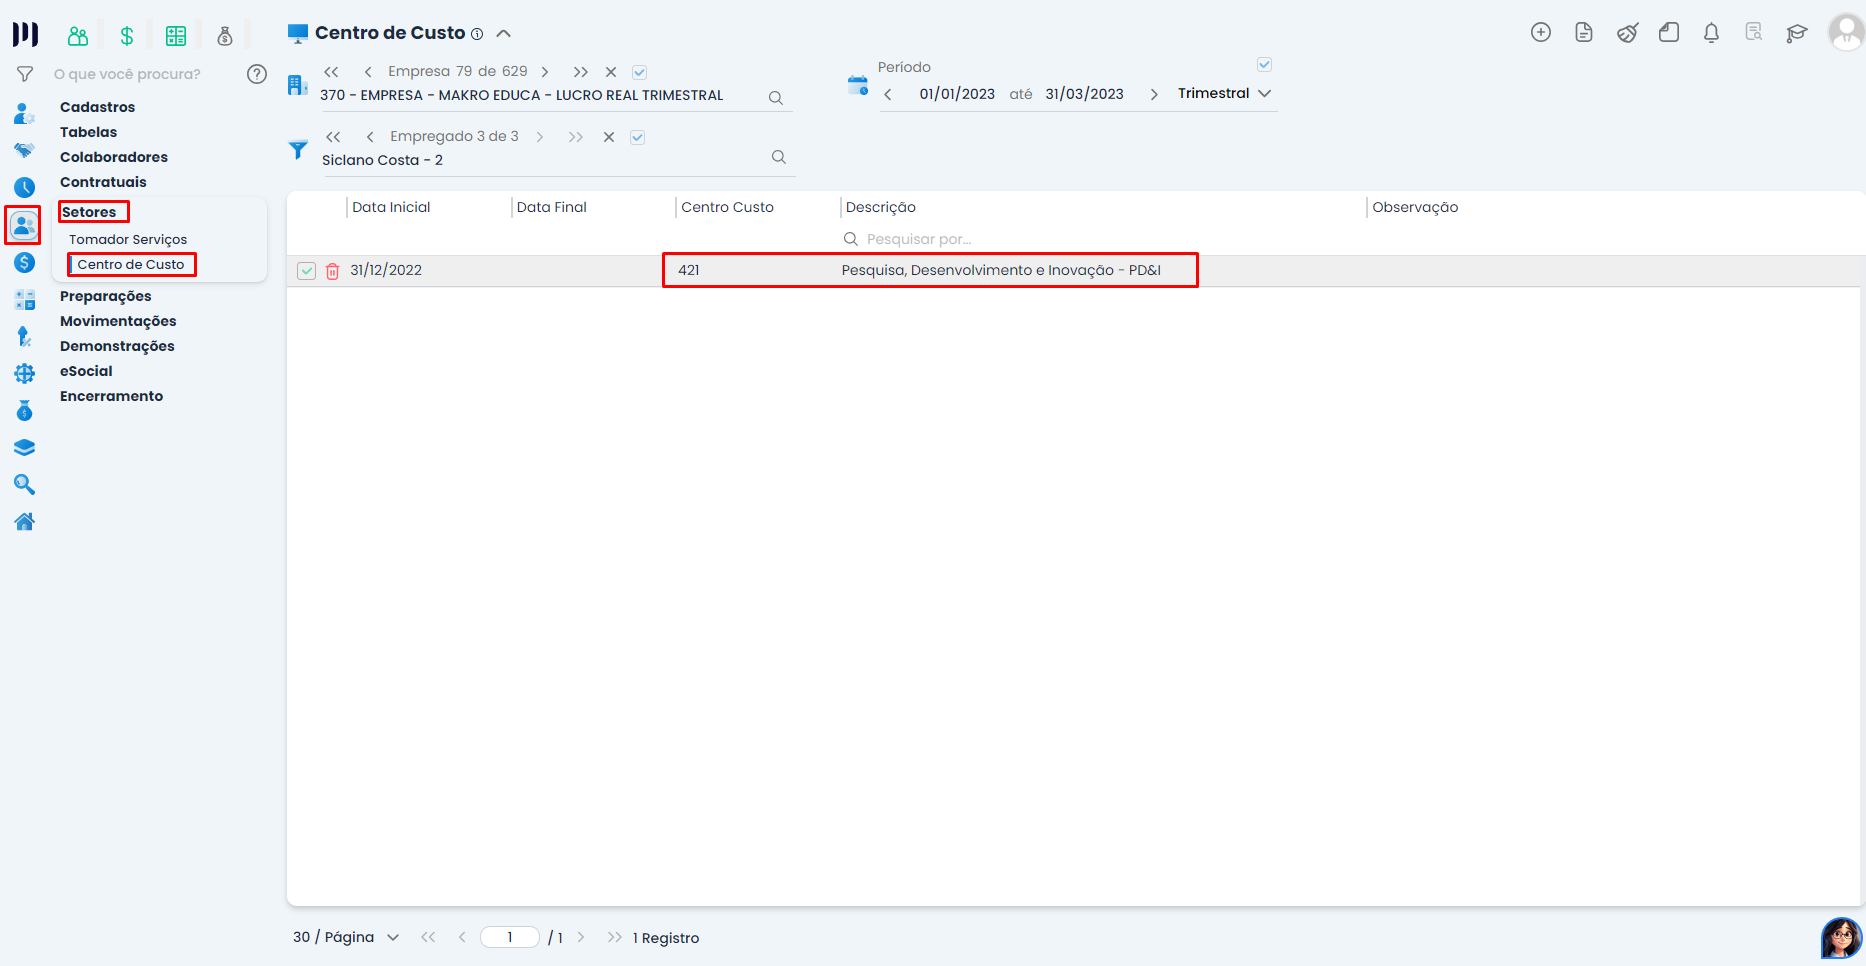Open the Colaboradores menu
This screenshot has width=1866, height=966.
[x=114, y=157]
